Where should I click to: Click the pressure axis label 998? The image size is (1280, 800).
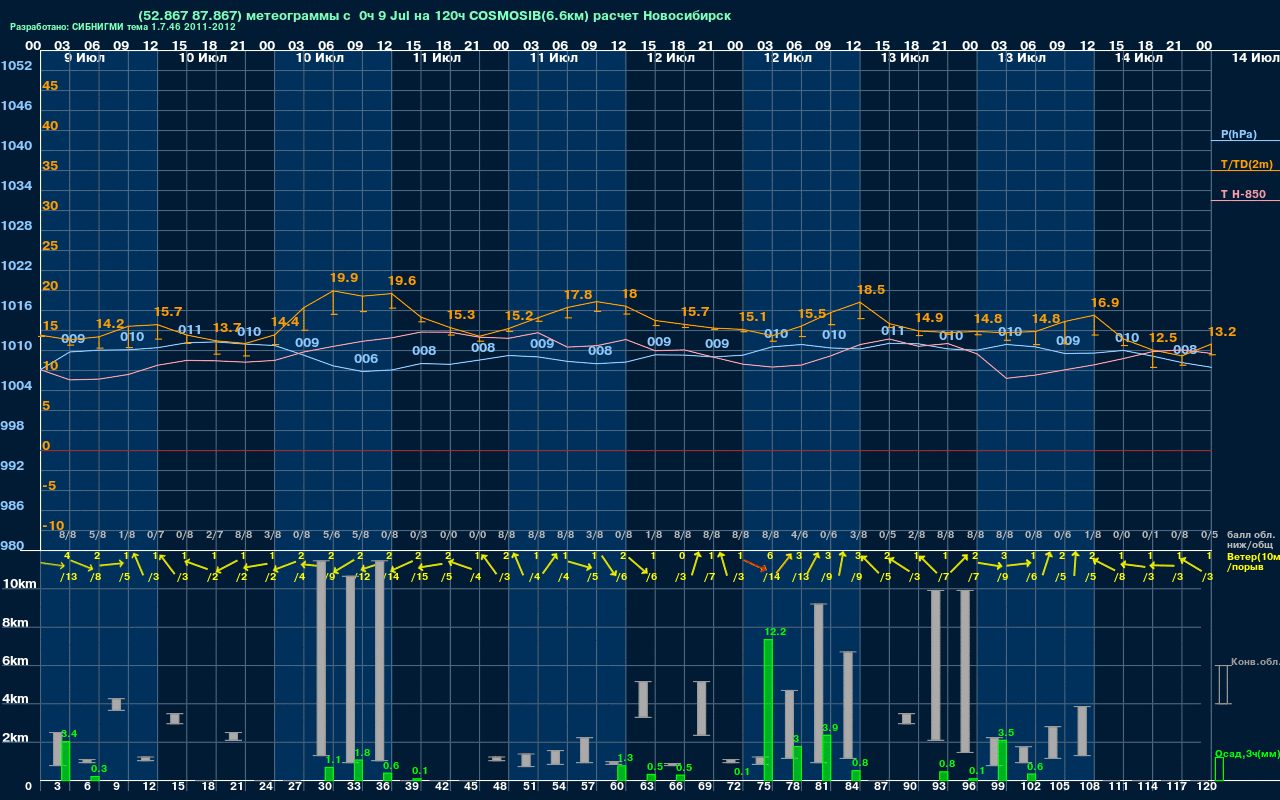tap(12, 426)
